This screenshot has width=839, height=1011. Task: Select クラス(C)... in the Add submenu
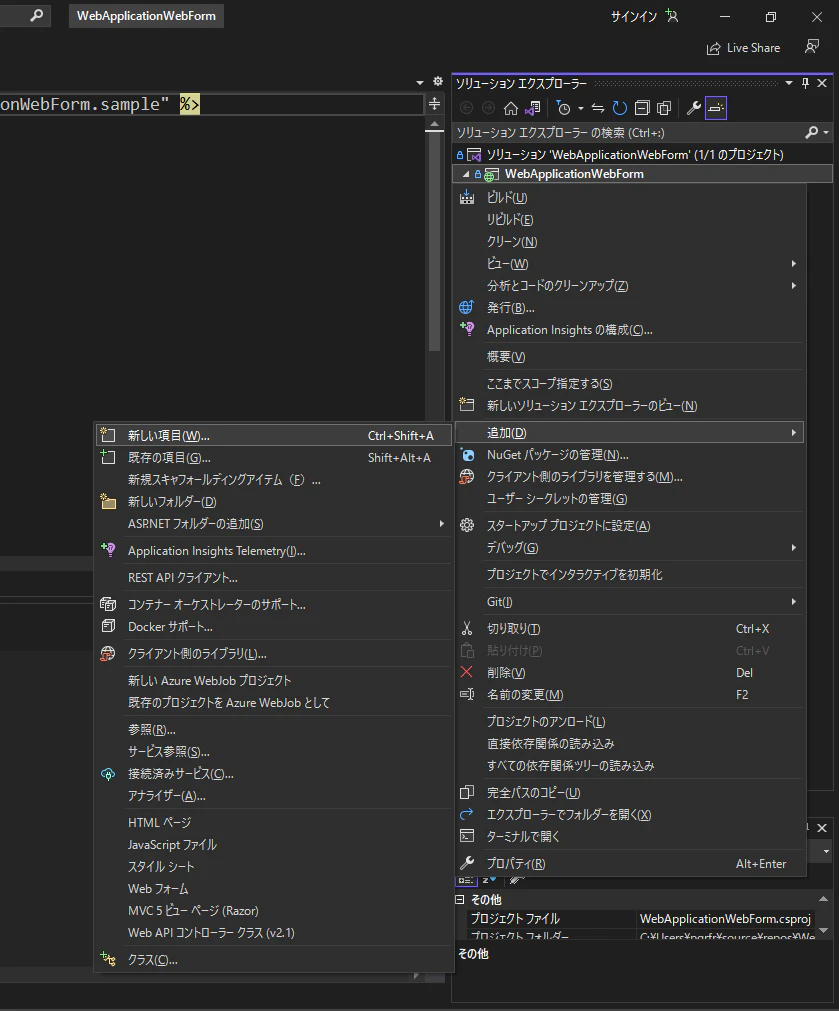point(273,959)
